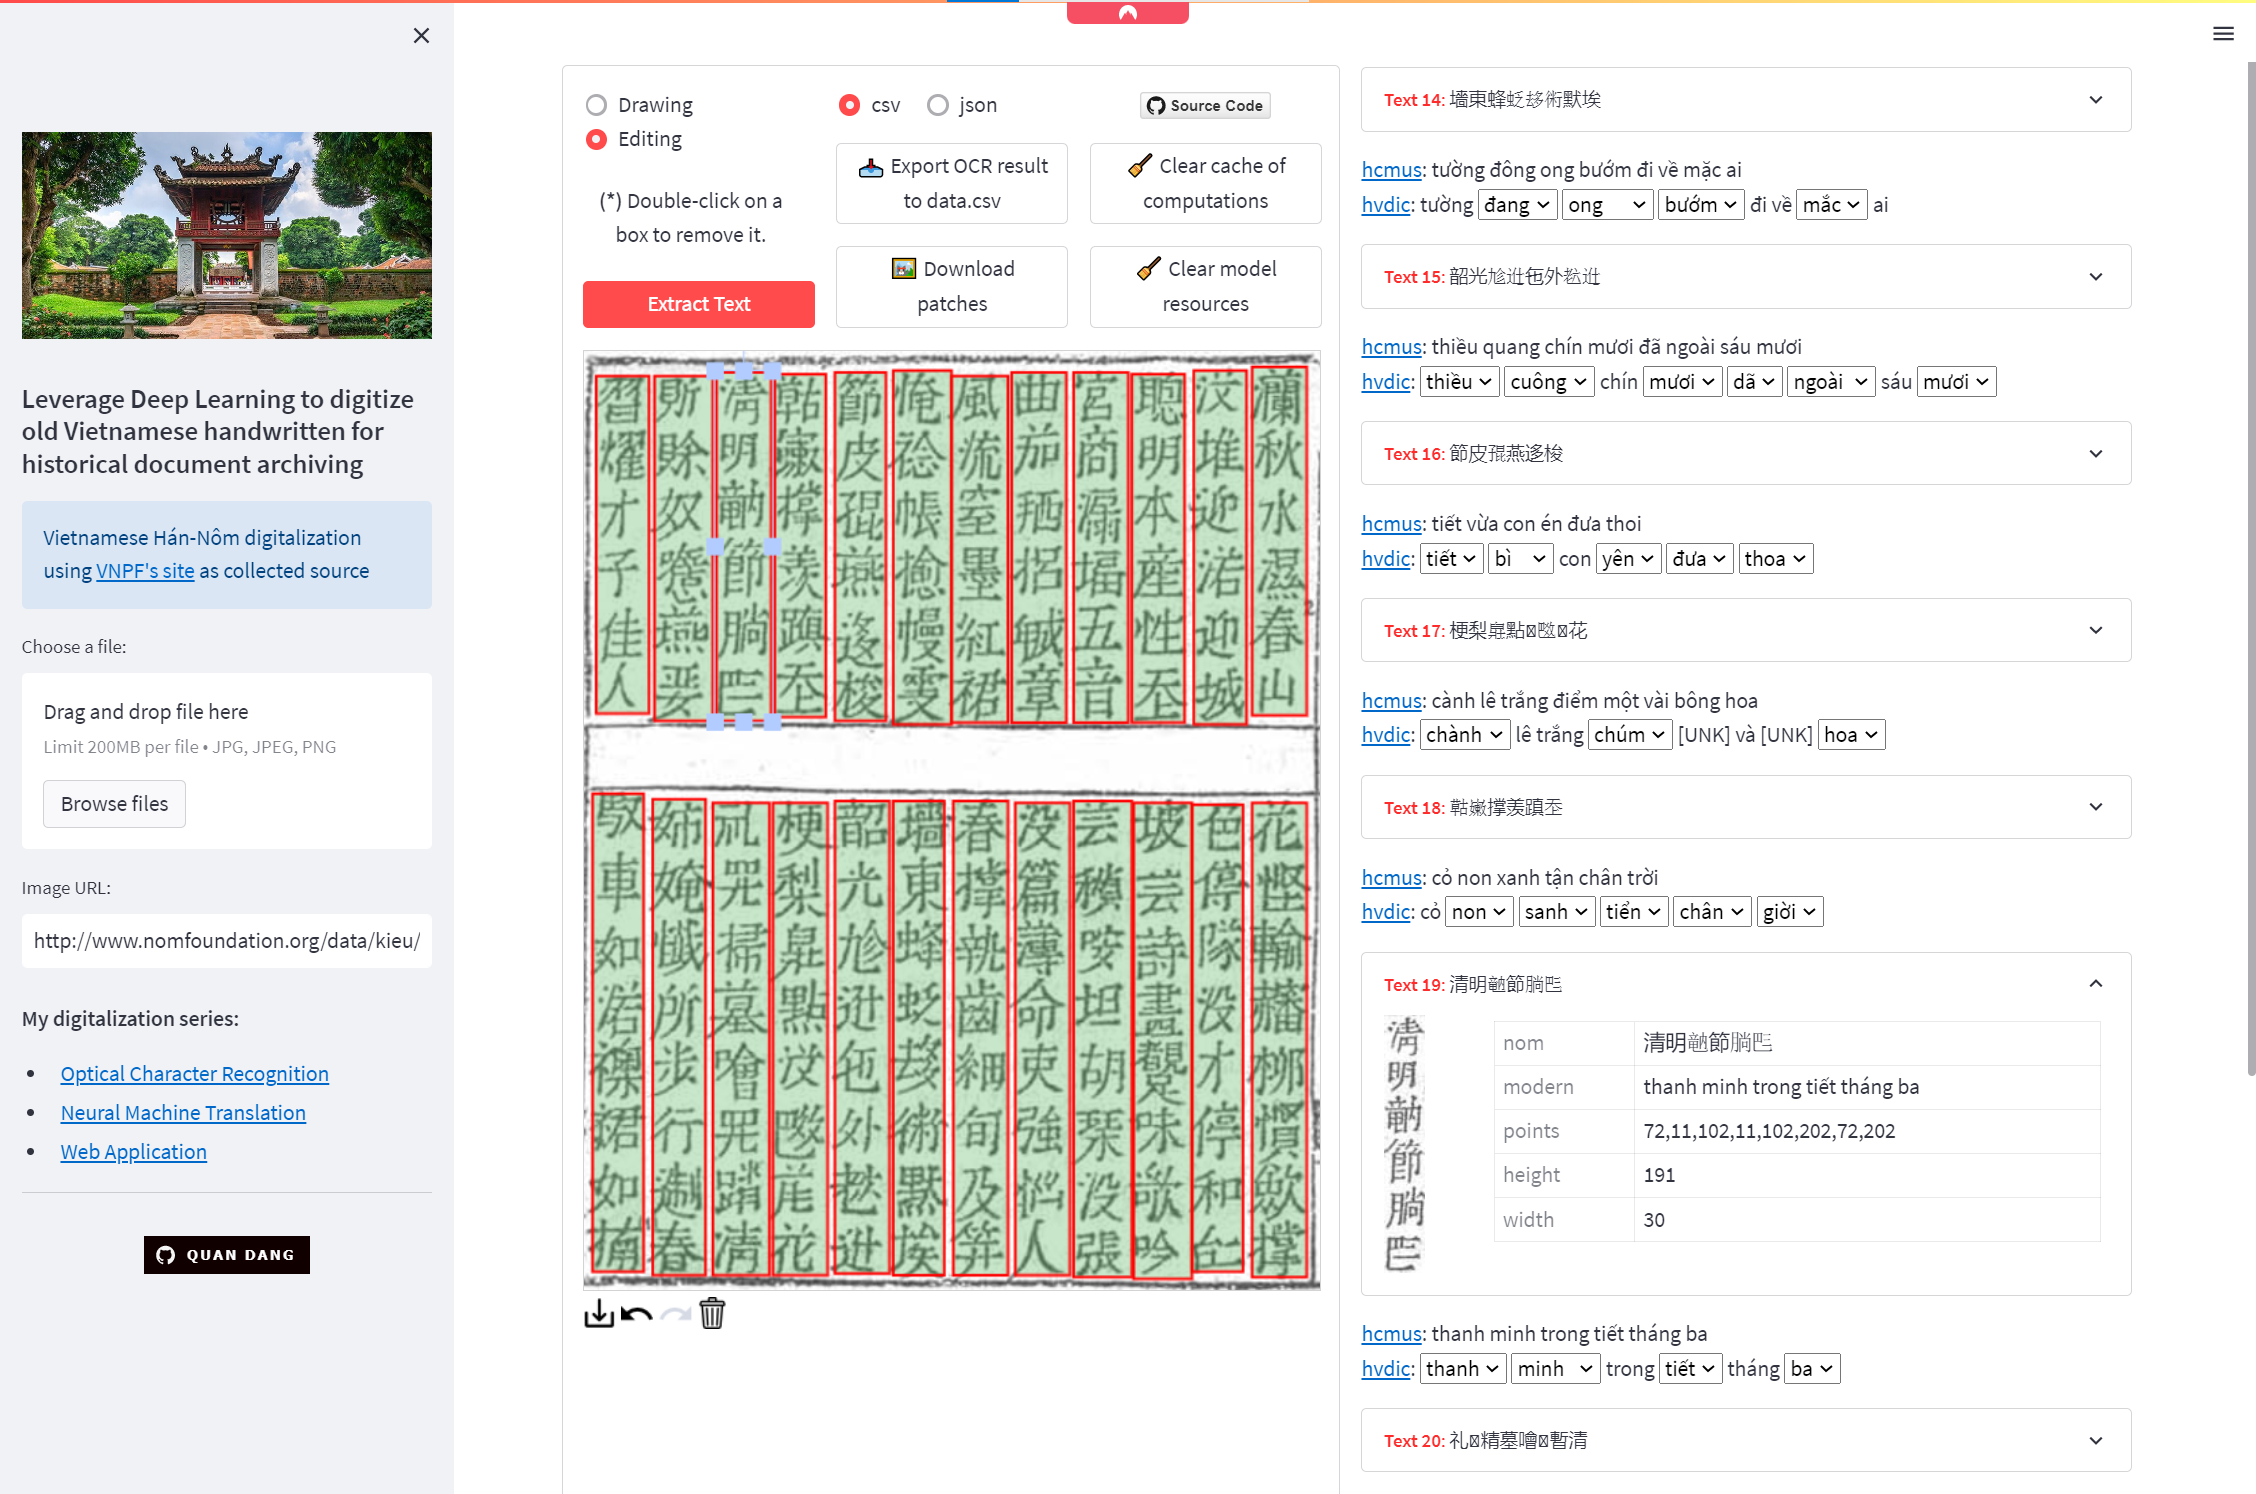Viewport: 2256px width, 1494px height.
Task: Click the undo arrow below the canvas
Action: (637, 1313)
